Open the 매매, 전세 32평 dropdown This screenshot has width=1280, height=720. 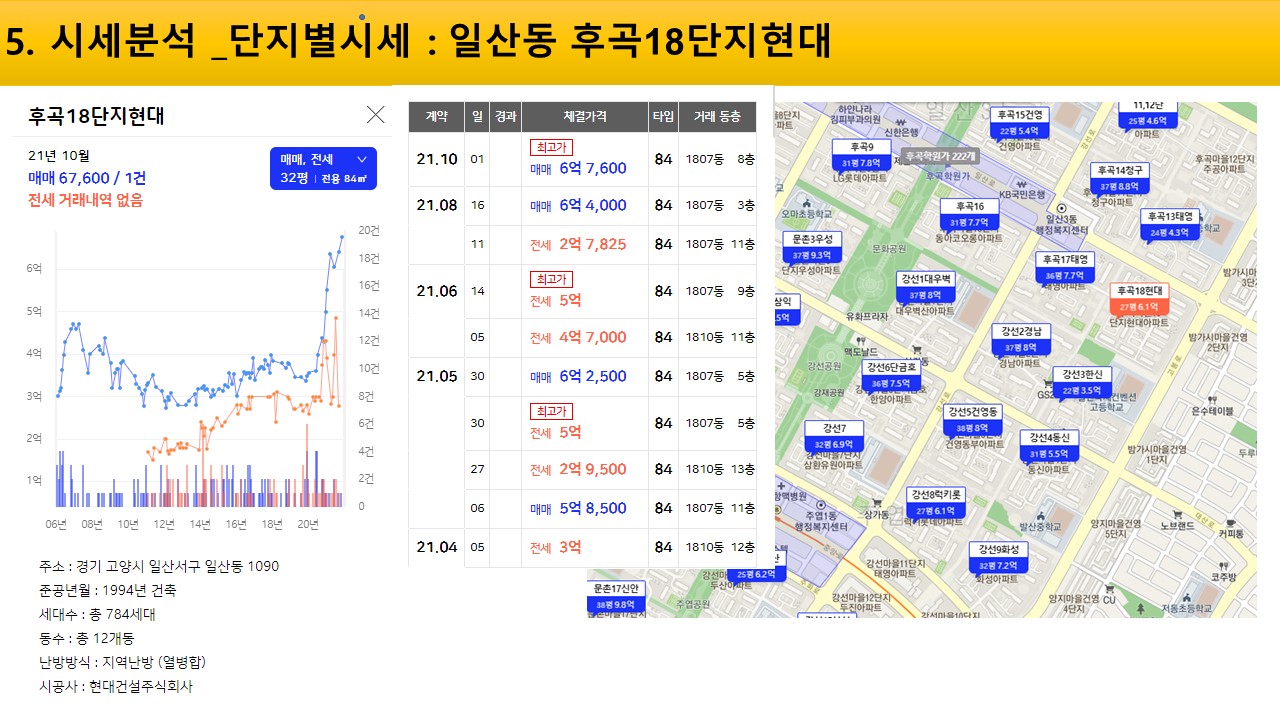323,169
